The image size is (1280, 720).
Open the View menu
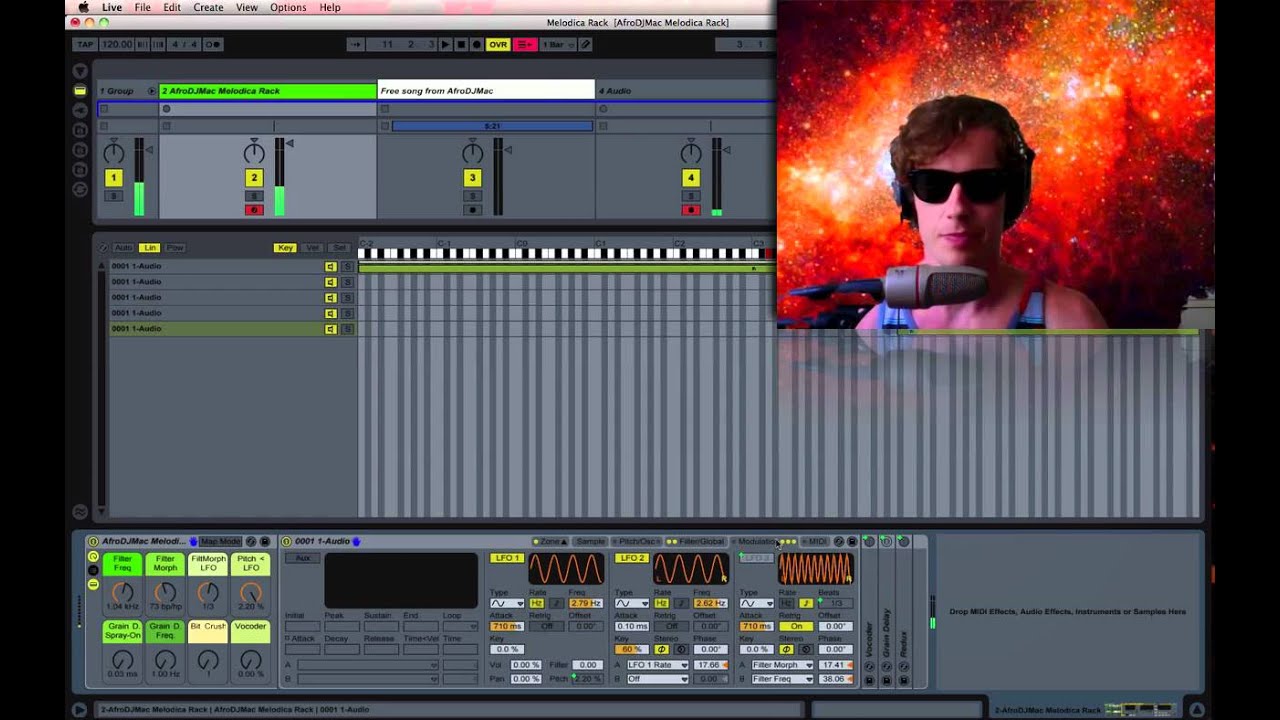click(247, 7)
